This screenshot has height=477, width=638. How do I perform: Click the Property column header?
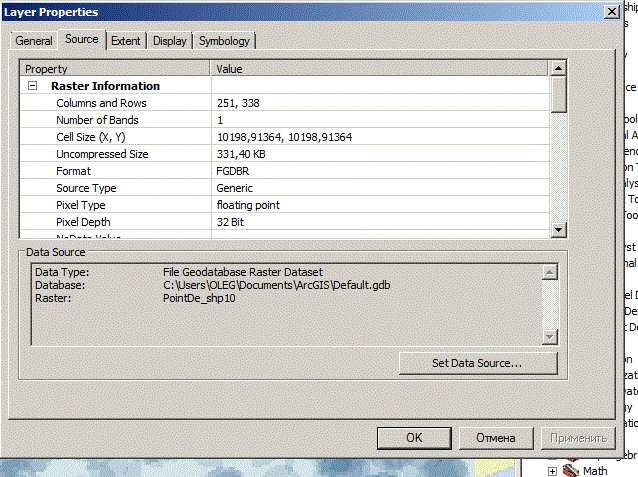[x=115, y=68]
